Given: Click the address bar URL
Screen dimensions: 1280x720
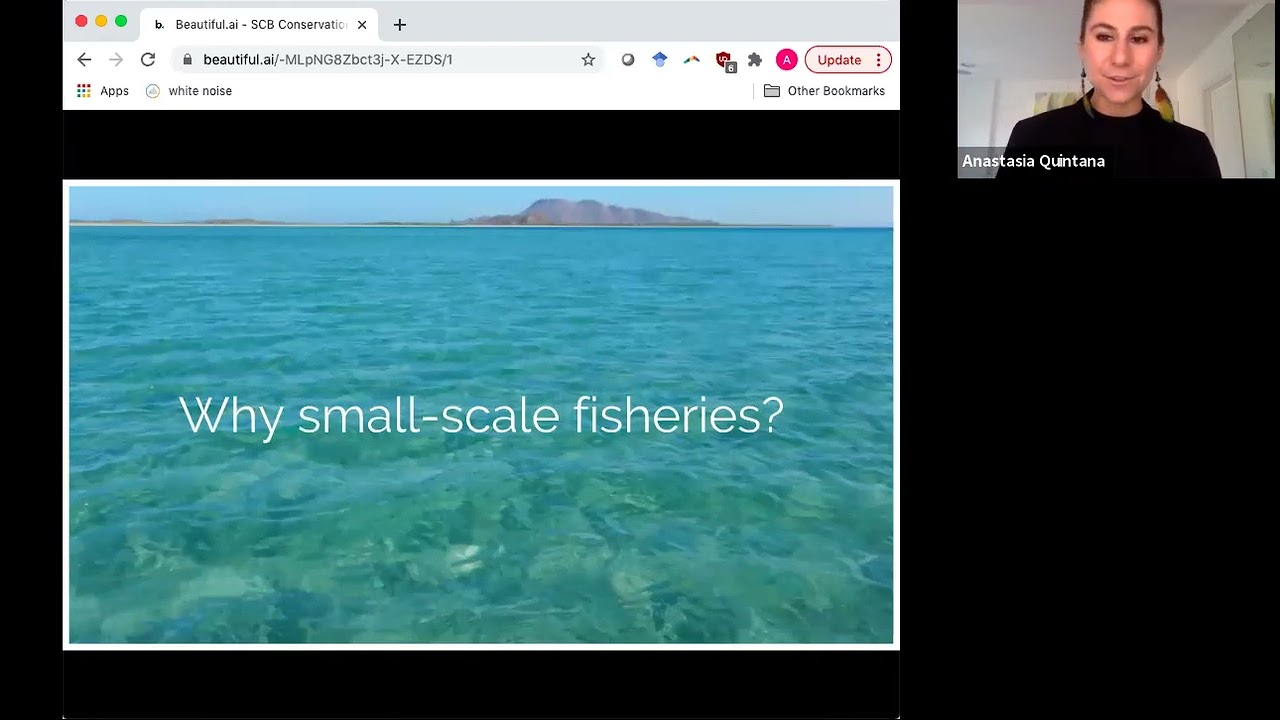Looking at the screenshot, I should (328, 60).
